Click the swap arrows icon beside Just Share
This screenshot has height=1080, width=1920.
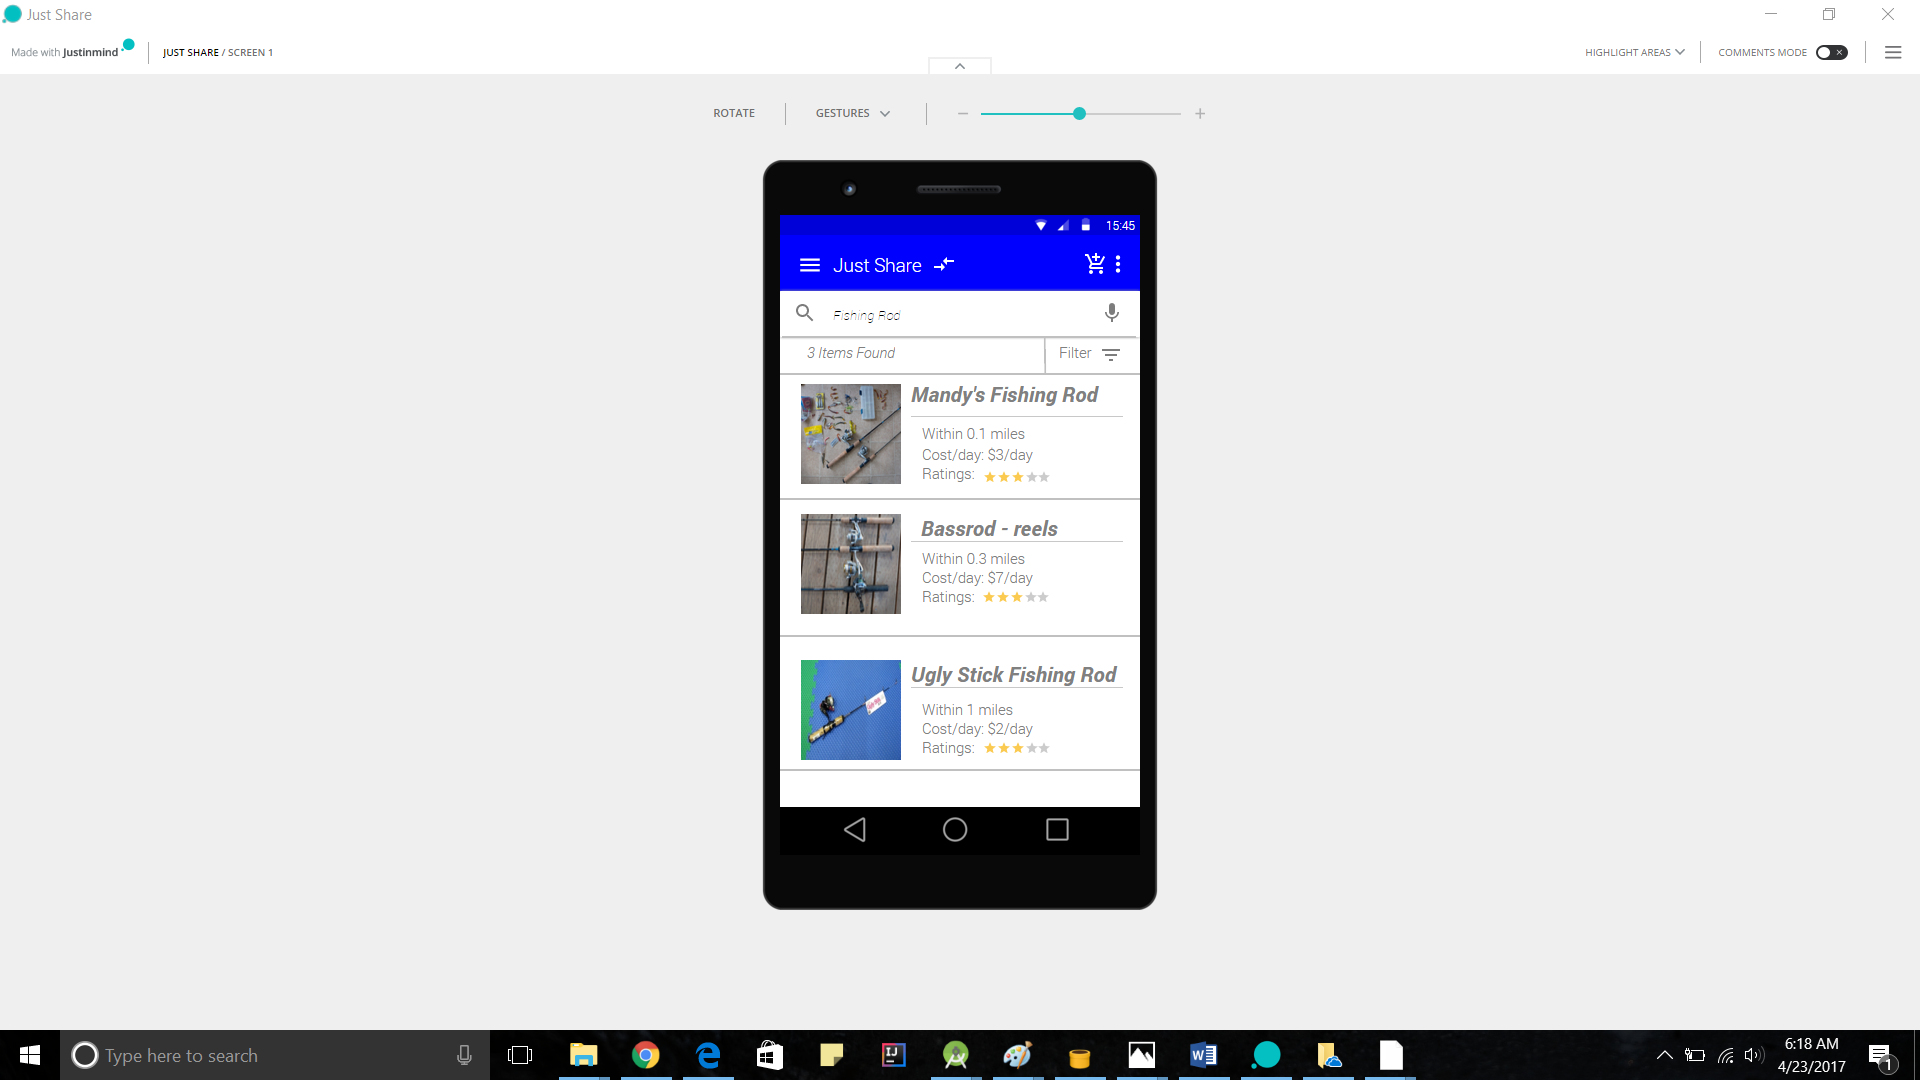pos(944,264)
